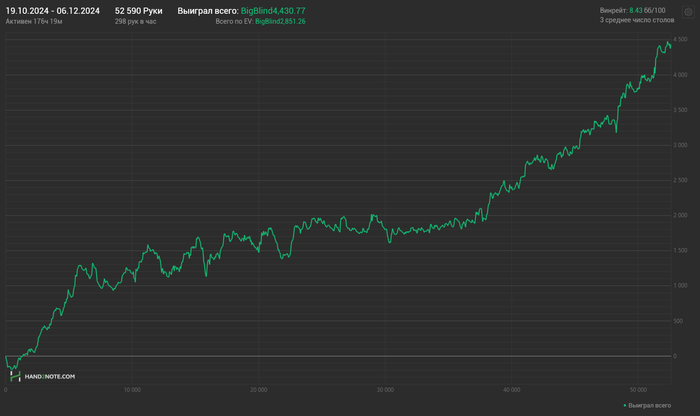Open the graph settings gear icon
The width and height of the screenshot is (700, 416).
tap(688, 12)
